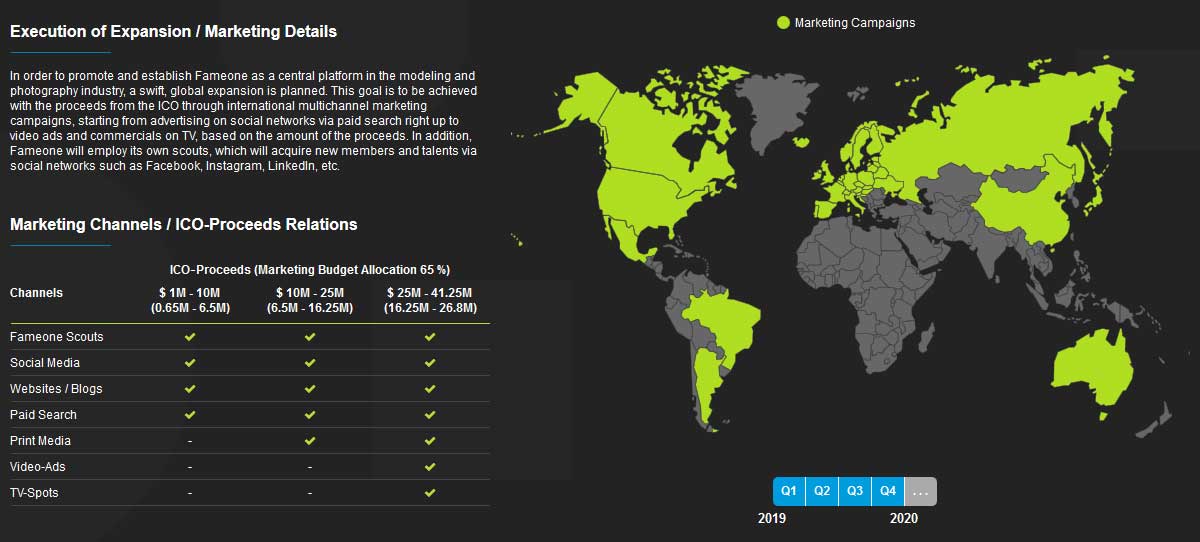1200x542 pixels.
Task: Click the Q1 timeline quarter button
Action: 789,491
